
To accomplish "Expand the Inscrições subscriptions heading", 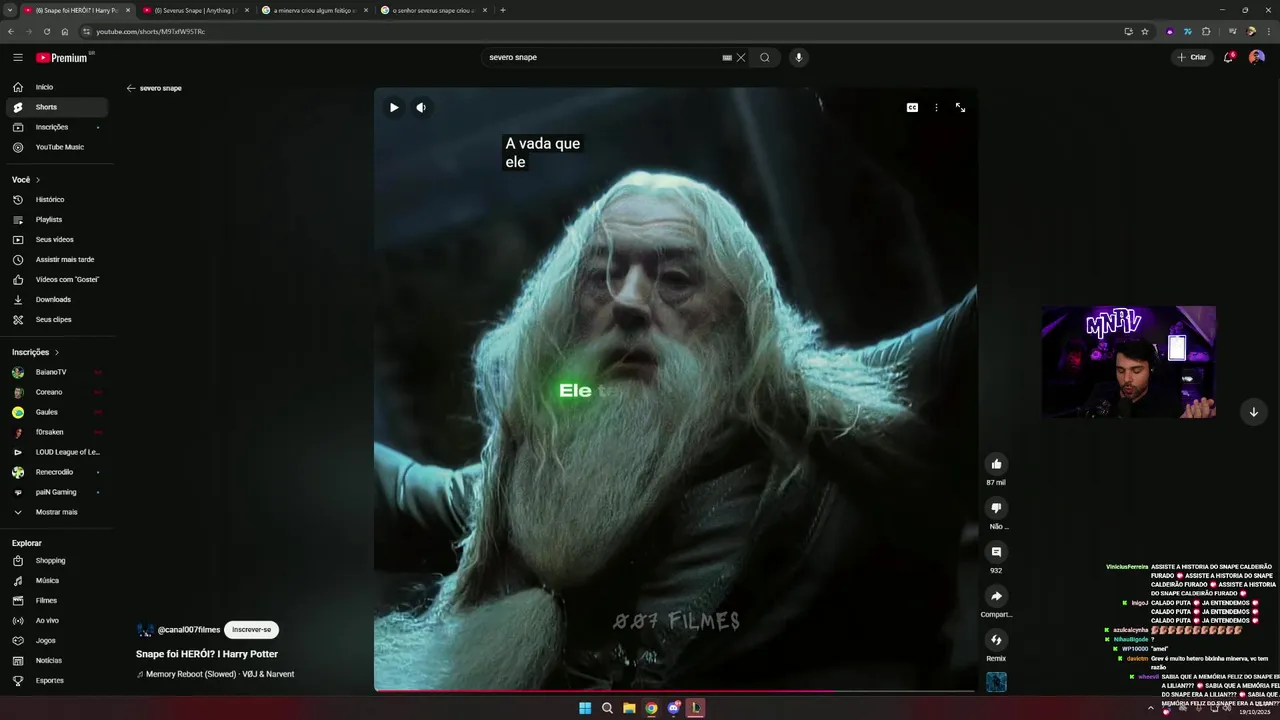I will click(x=36, y=352).
